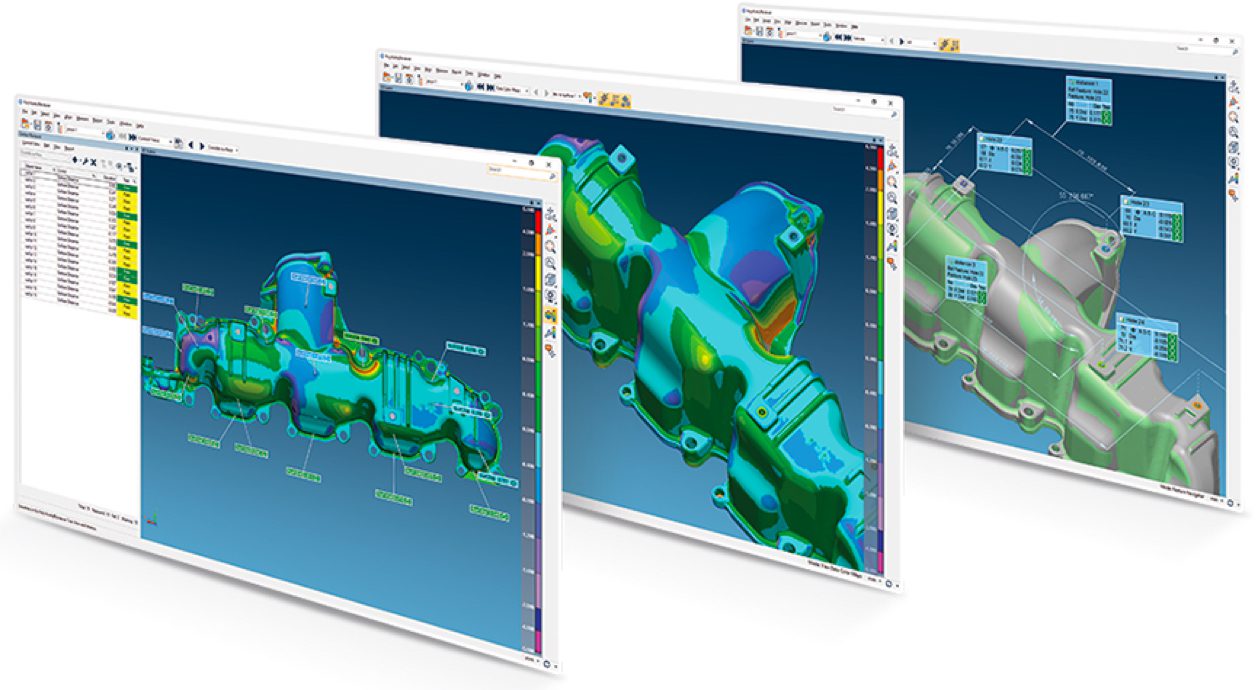Open the save icon on the main toolbar
1256x690 pixels.
37,123
